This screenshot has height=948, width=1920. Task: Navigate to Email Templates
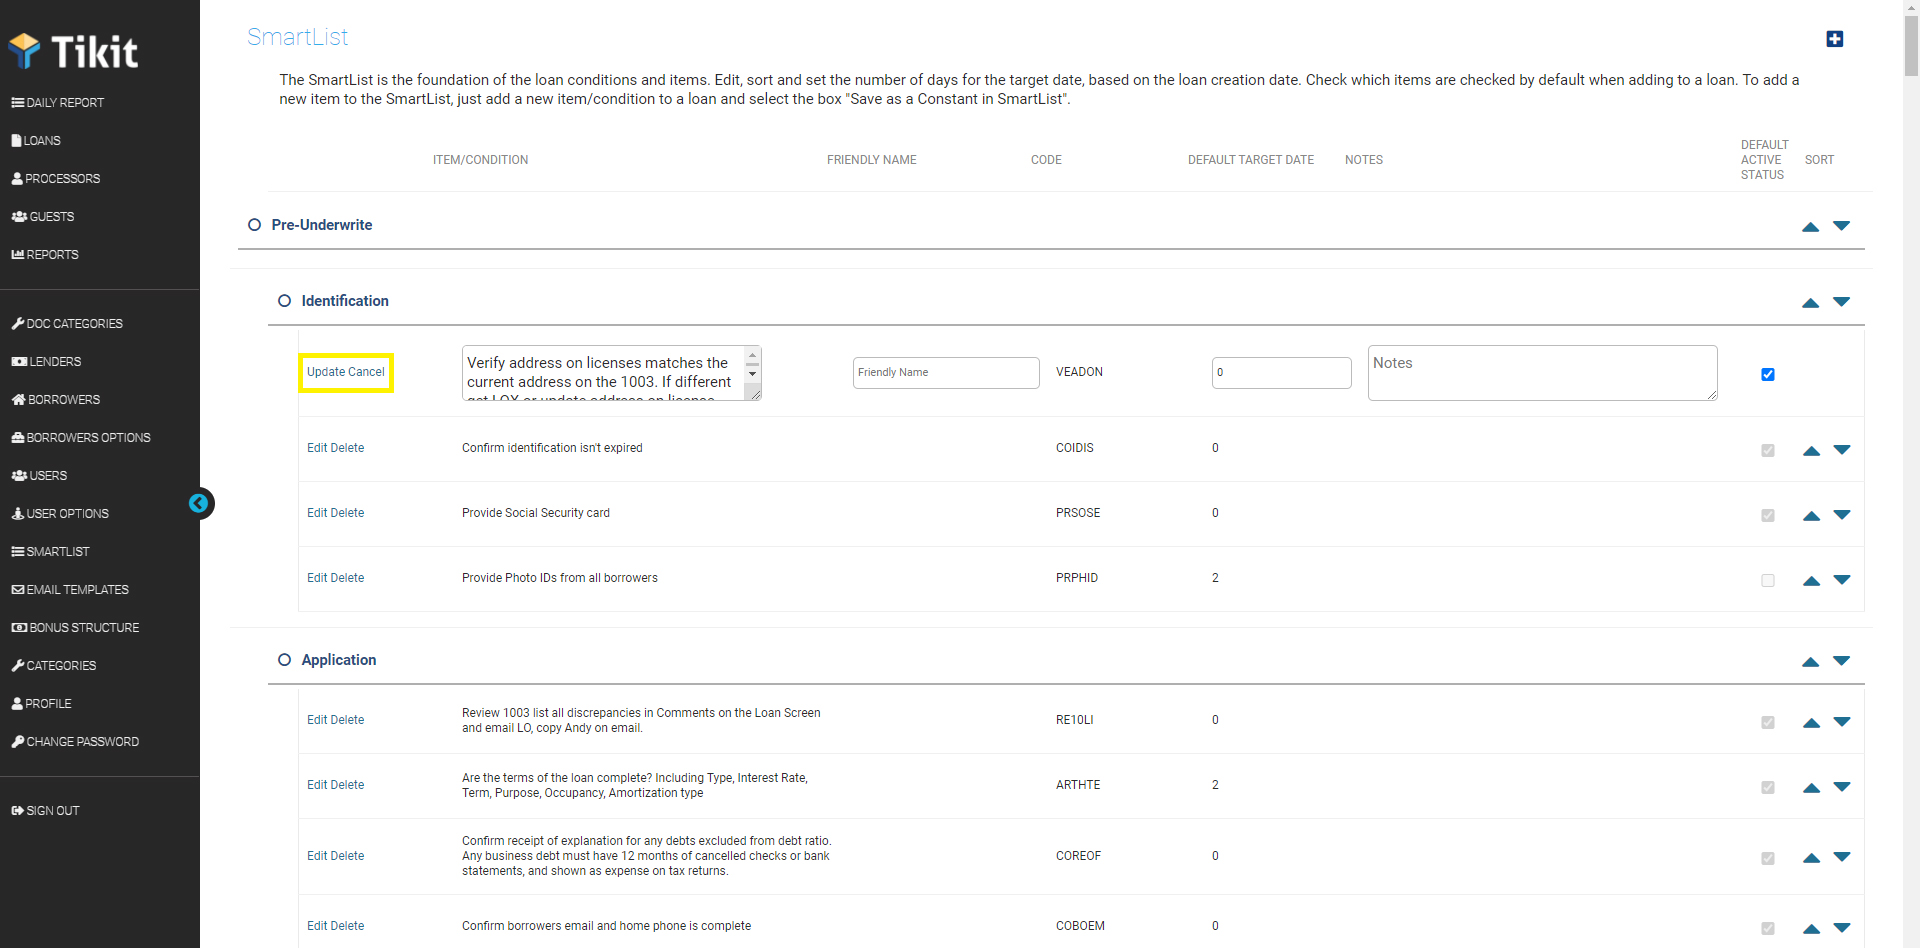coord(77,589)
